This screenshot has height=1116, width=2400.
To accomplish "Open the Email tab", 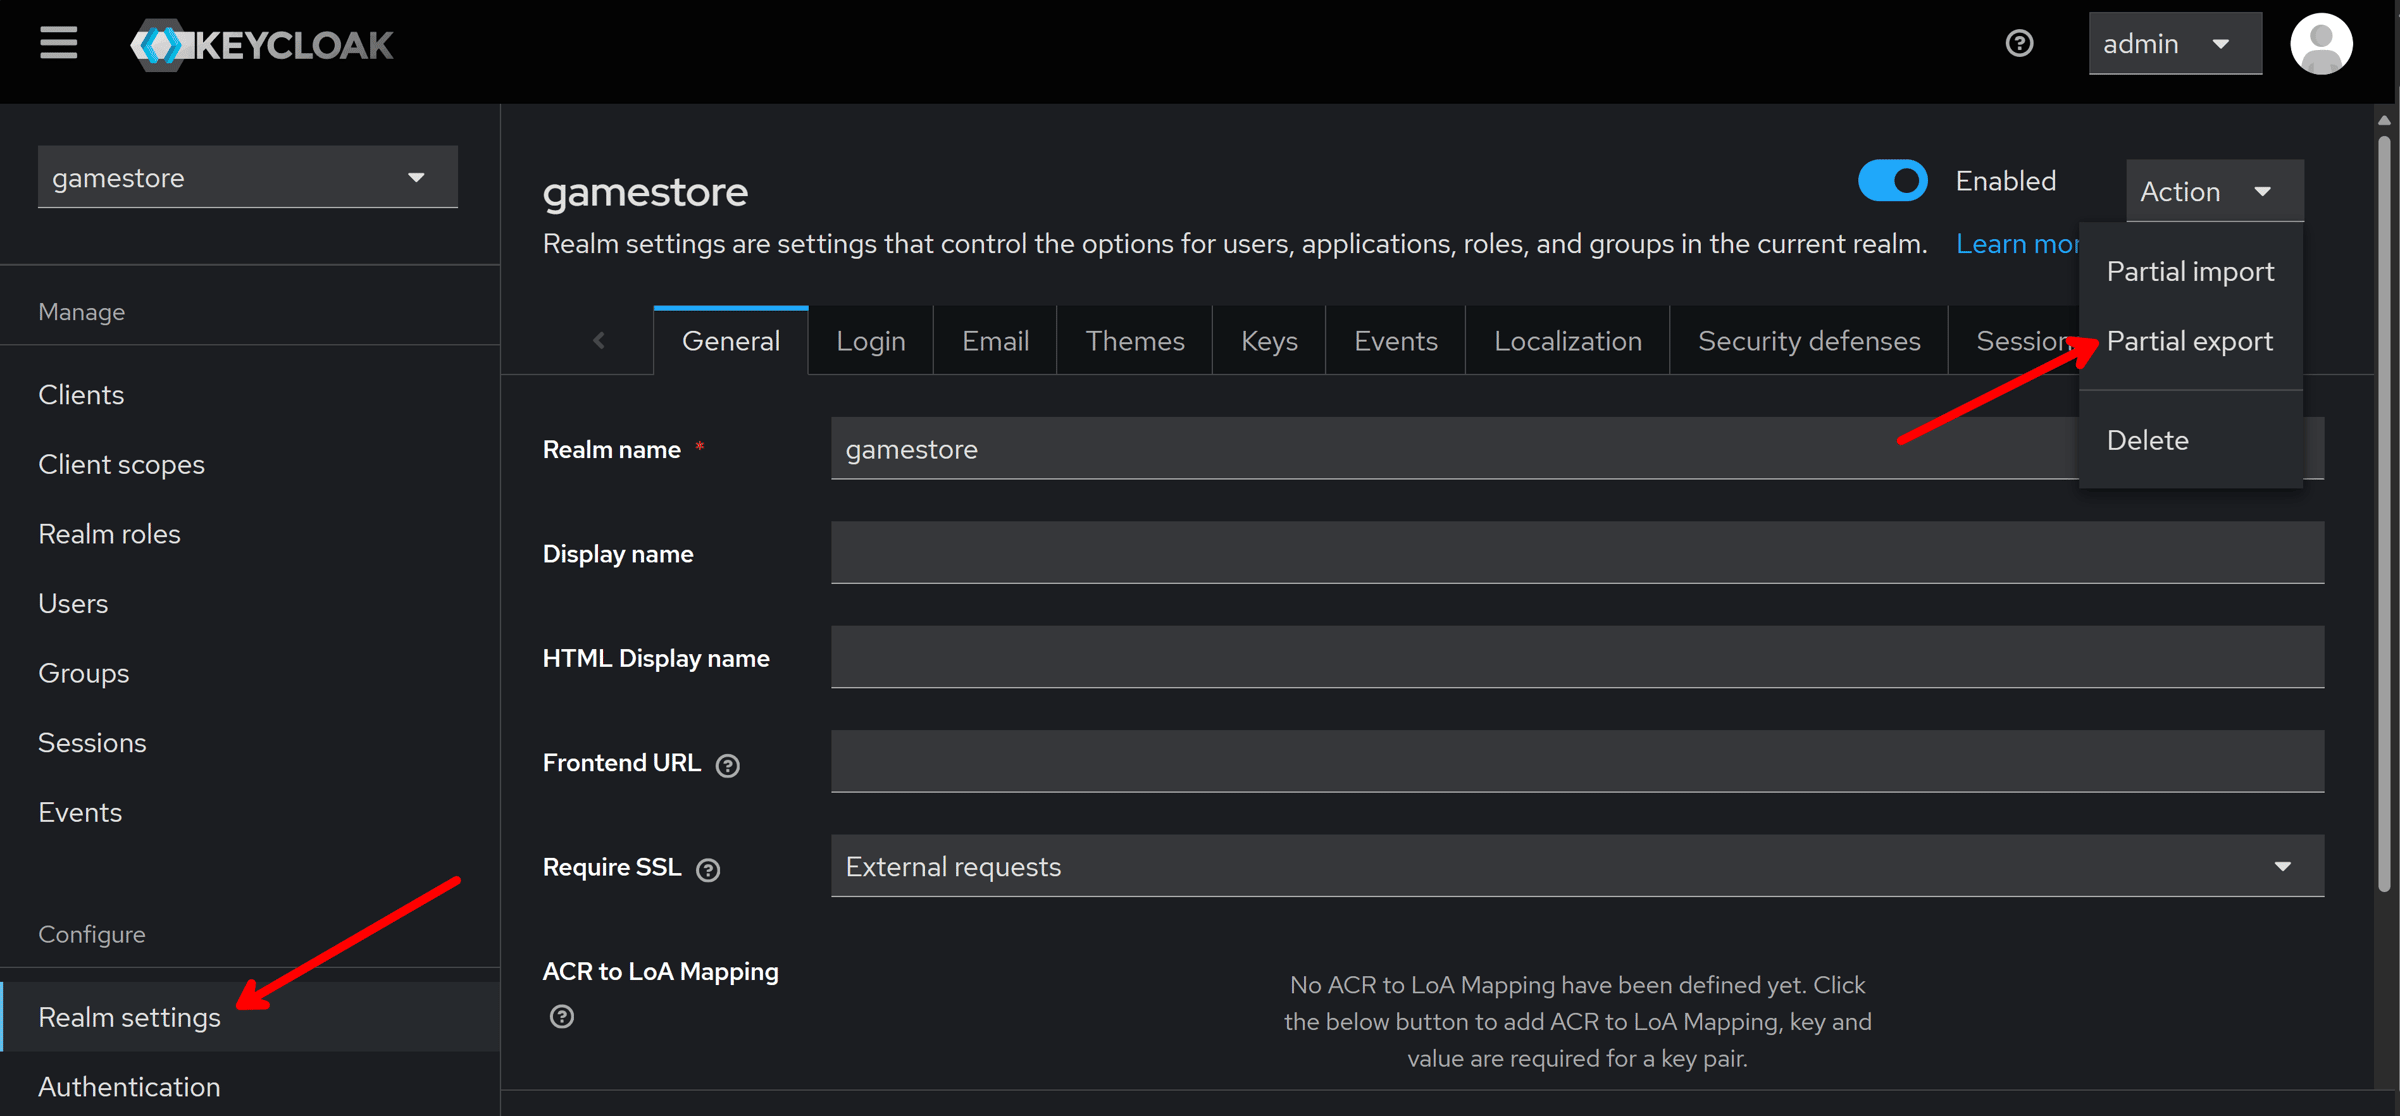I will 995,341.
